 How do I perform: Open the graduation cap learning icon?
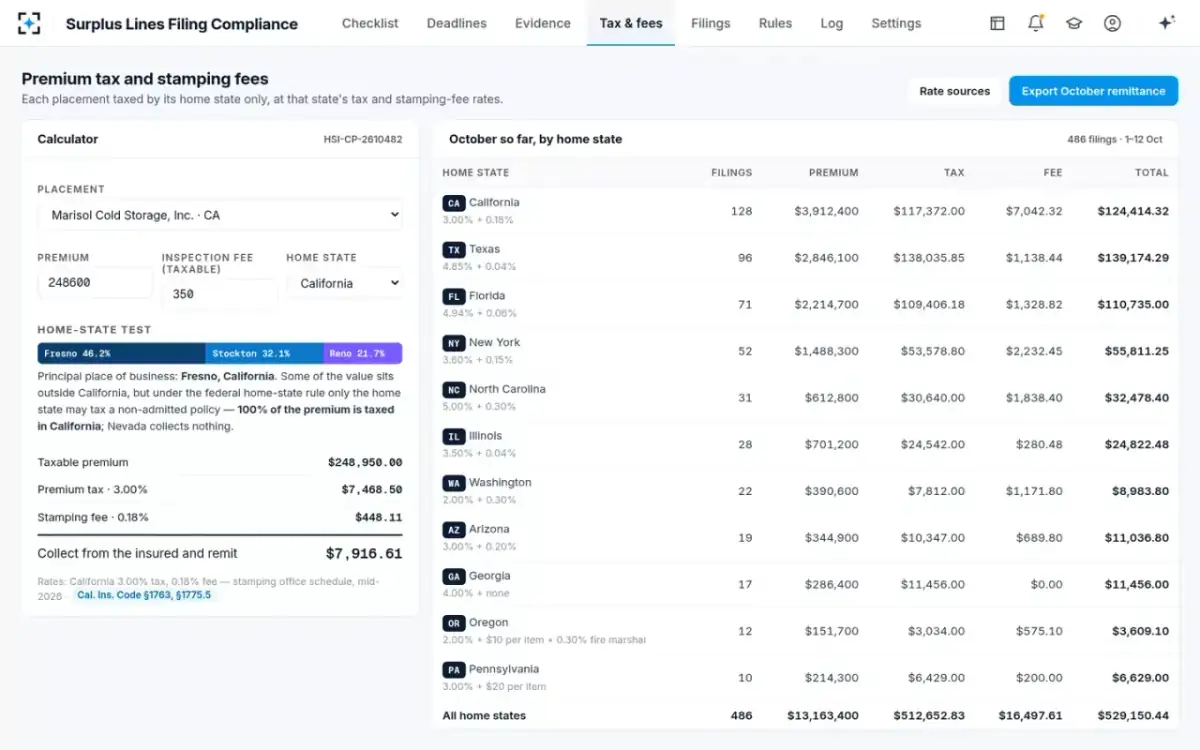click(1074, 23)
